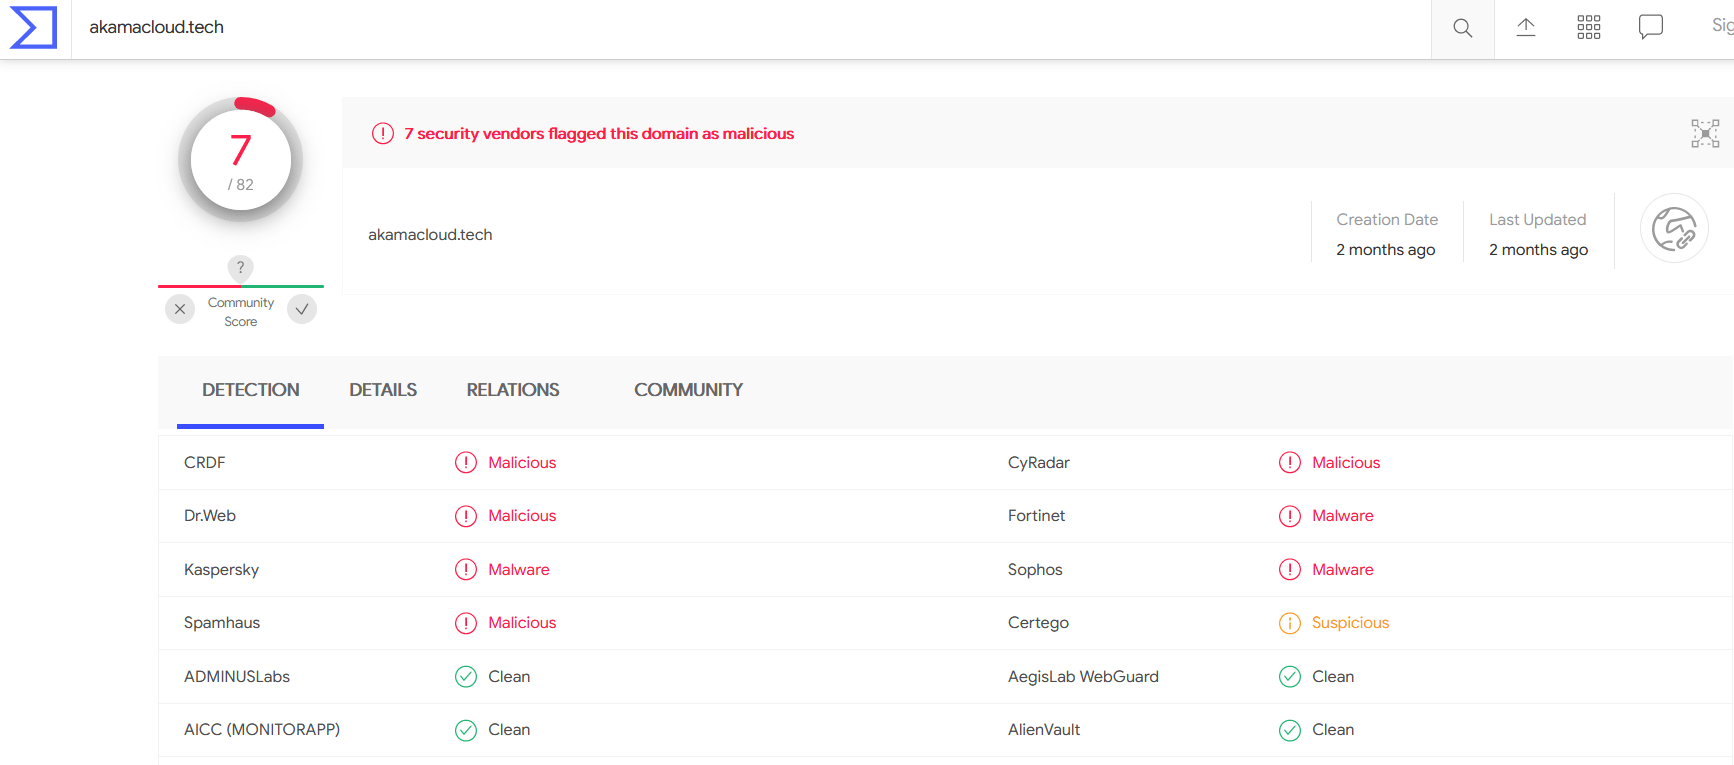Click the 7 security vendors flagged message

(599, 133)
